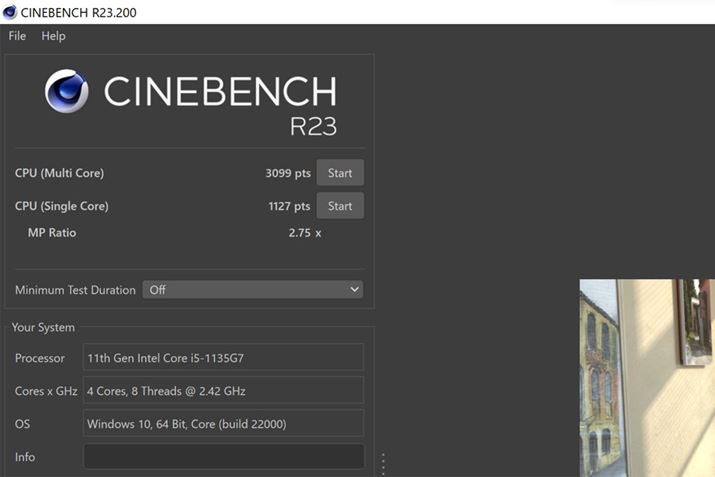Click the OS field showing Windows 10

point(223,424)
